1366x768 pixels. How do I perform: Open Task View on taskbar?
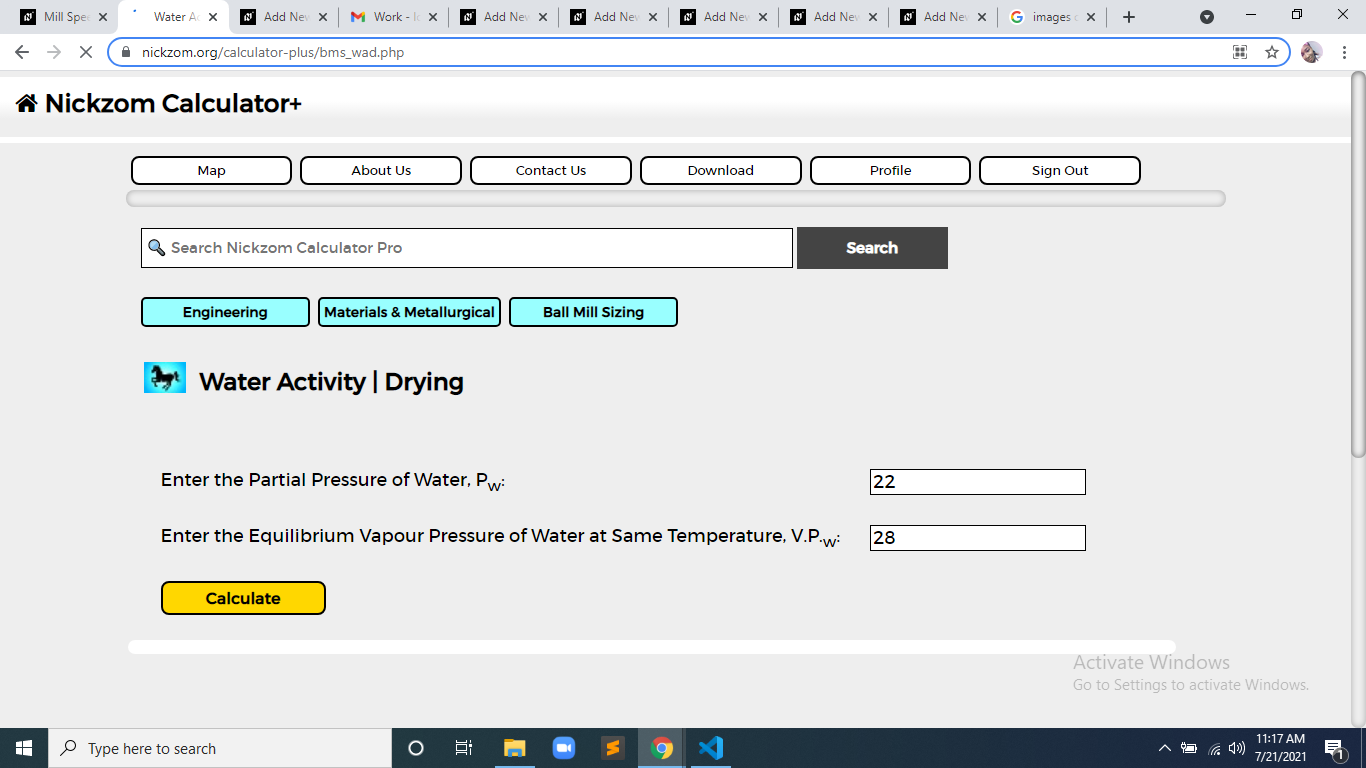(464, 748)
